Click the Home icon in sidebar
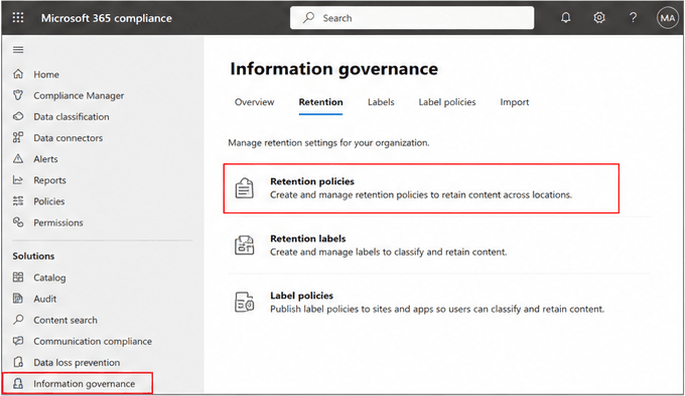This screenshot has width=685, height=396. coord(18,74)
